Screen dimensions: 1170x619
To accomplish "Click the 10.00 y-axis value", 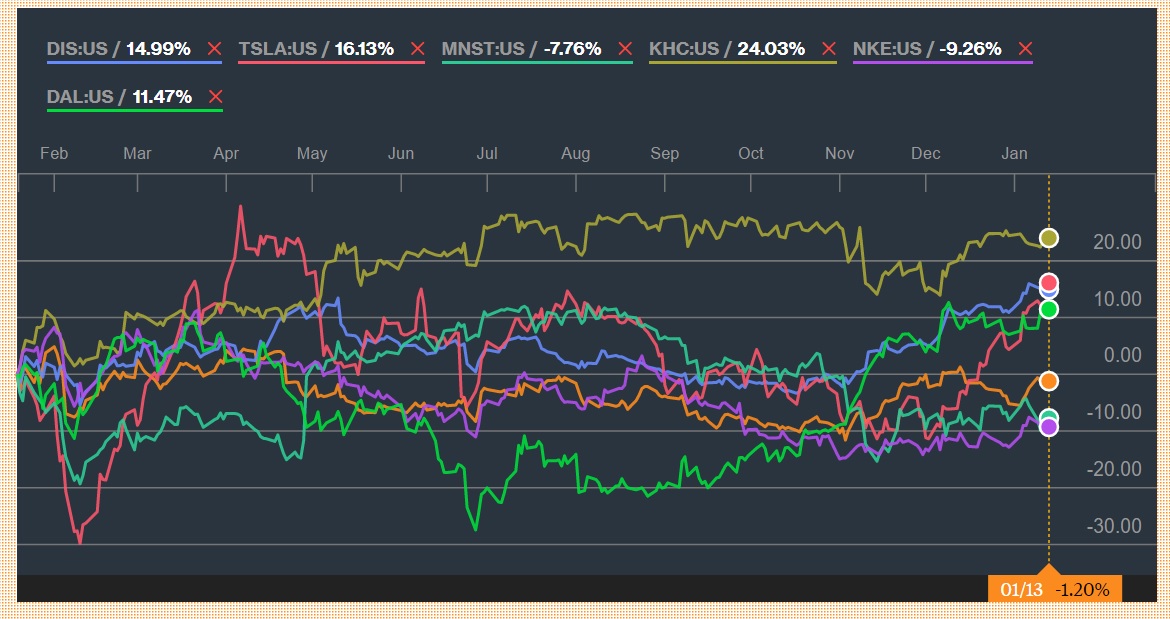I will (1117, 298).
